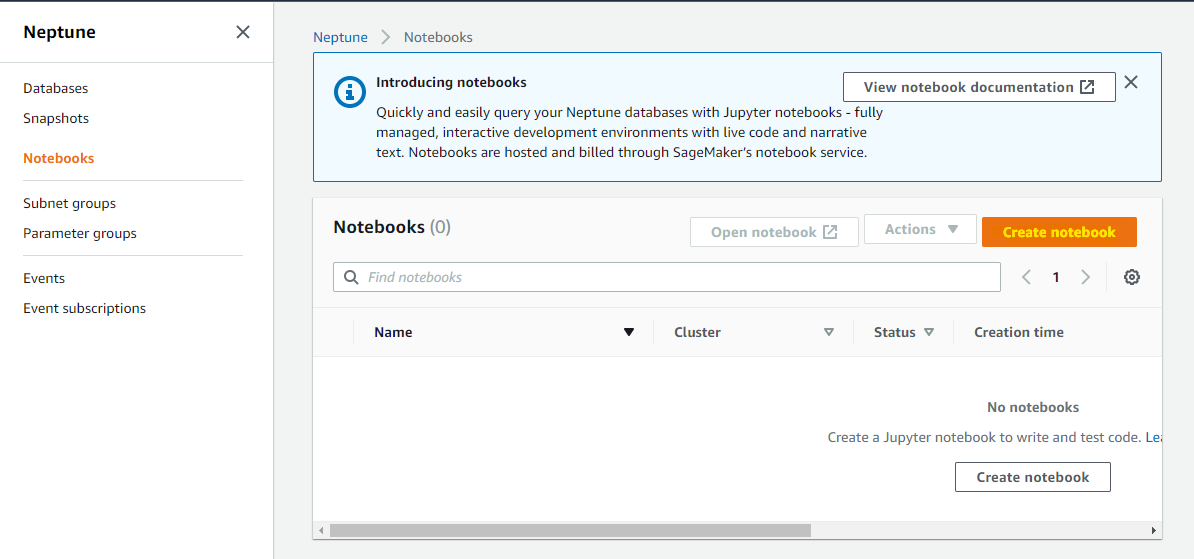
Task: Click the horizontal scrollbar thumb
Action: 570,530
